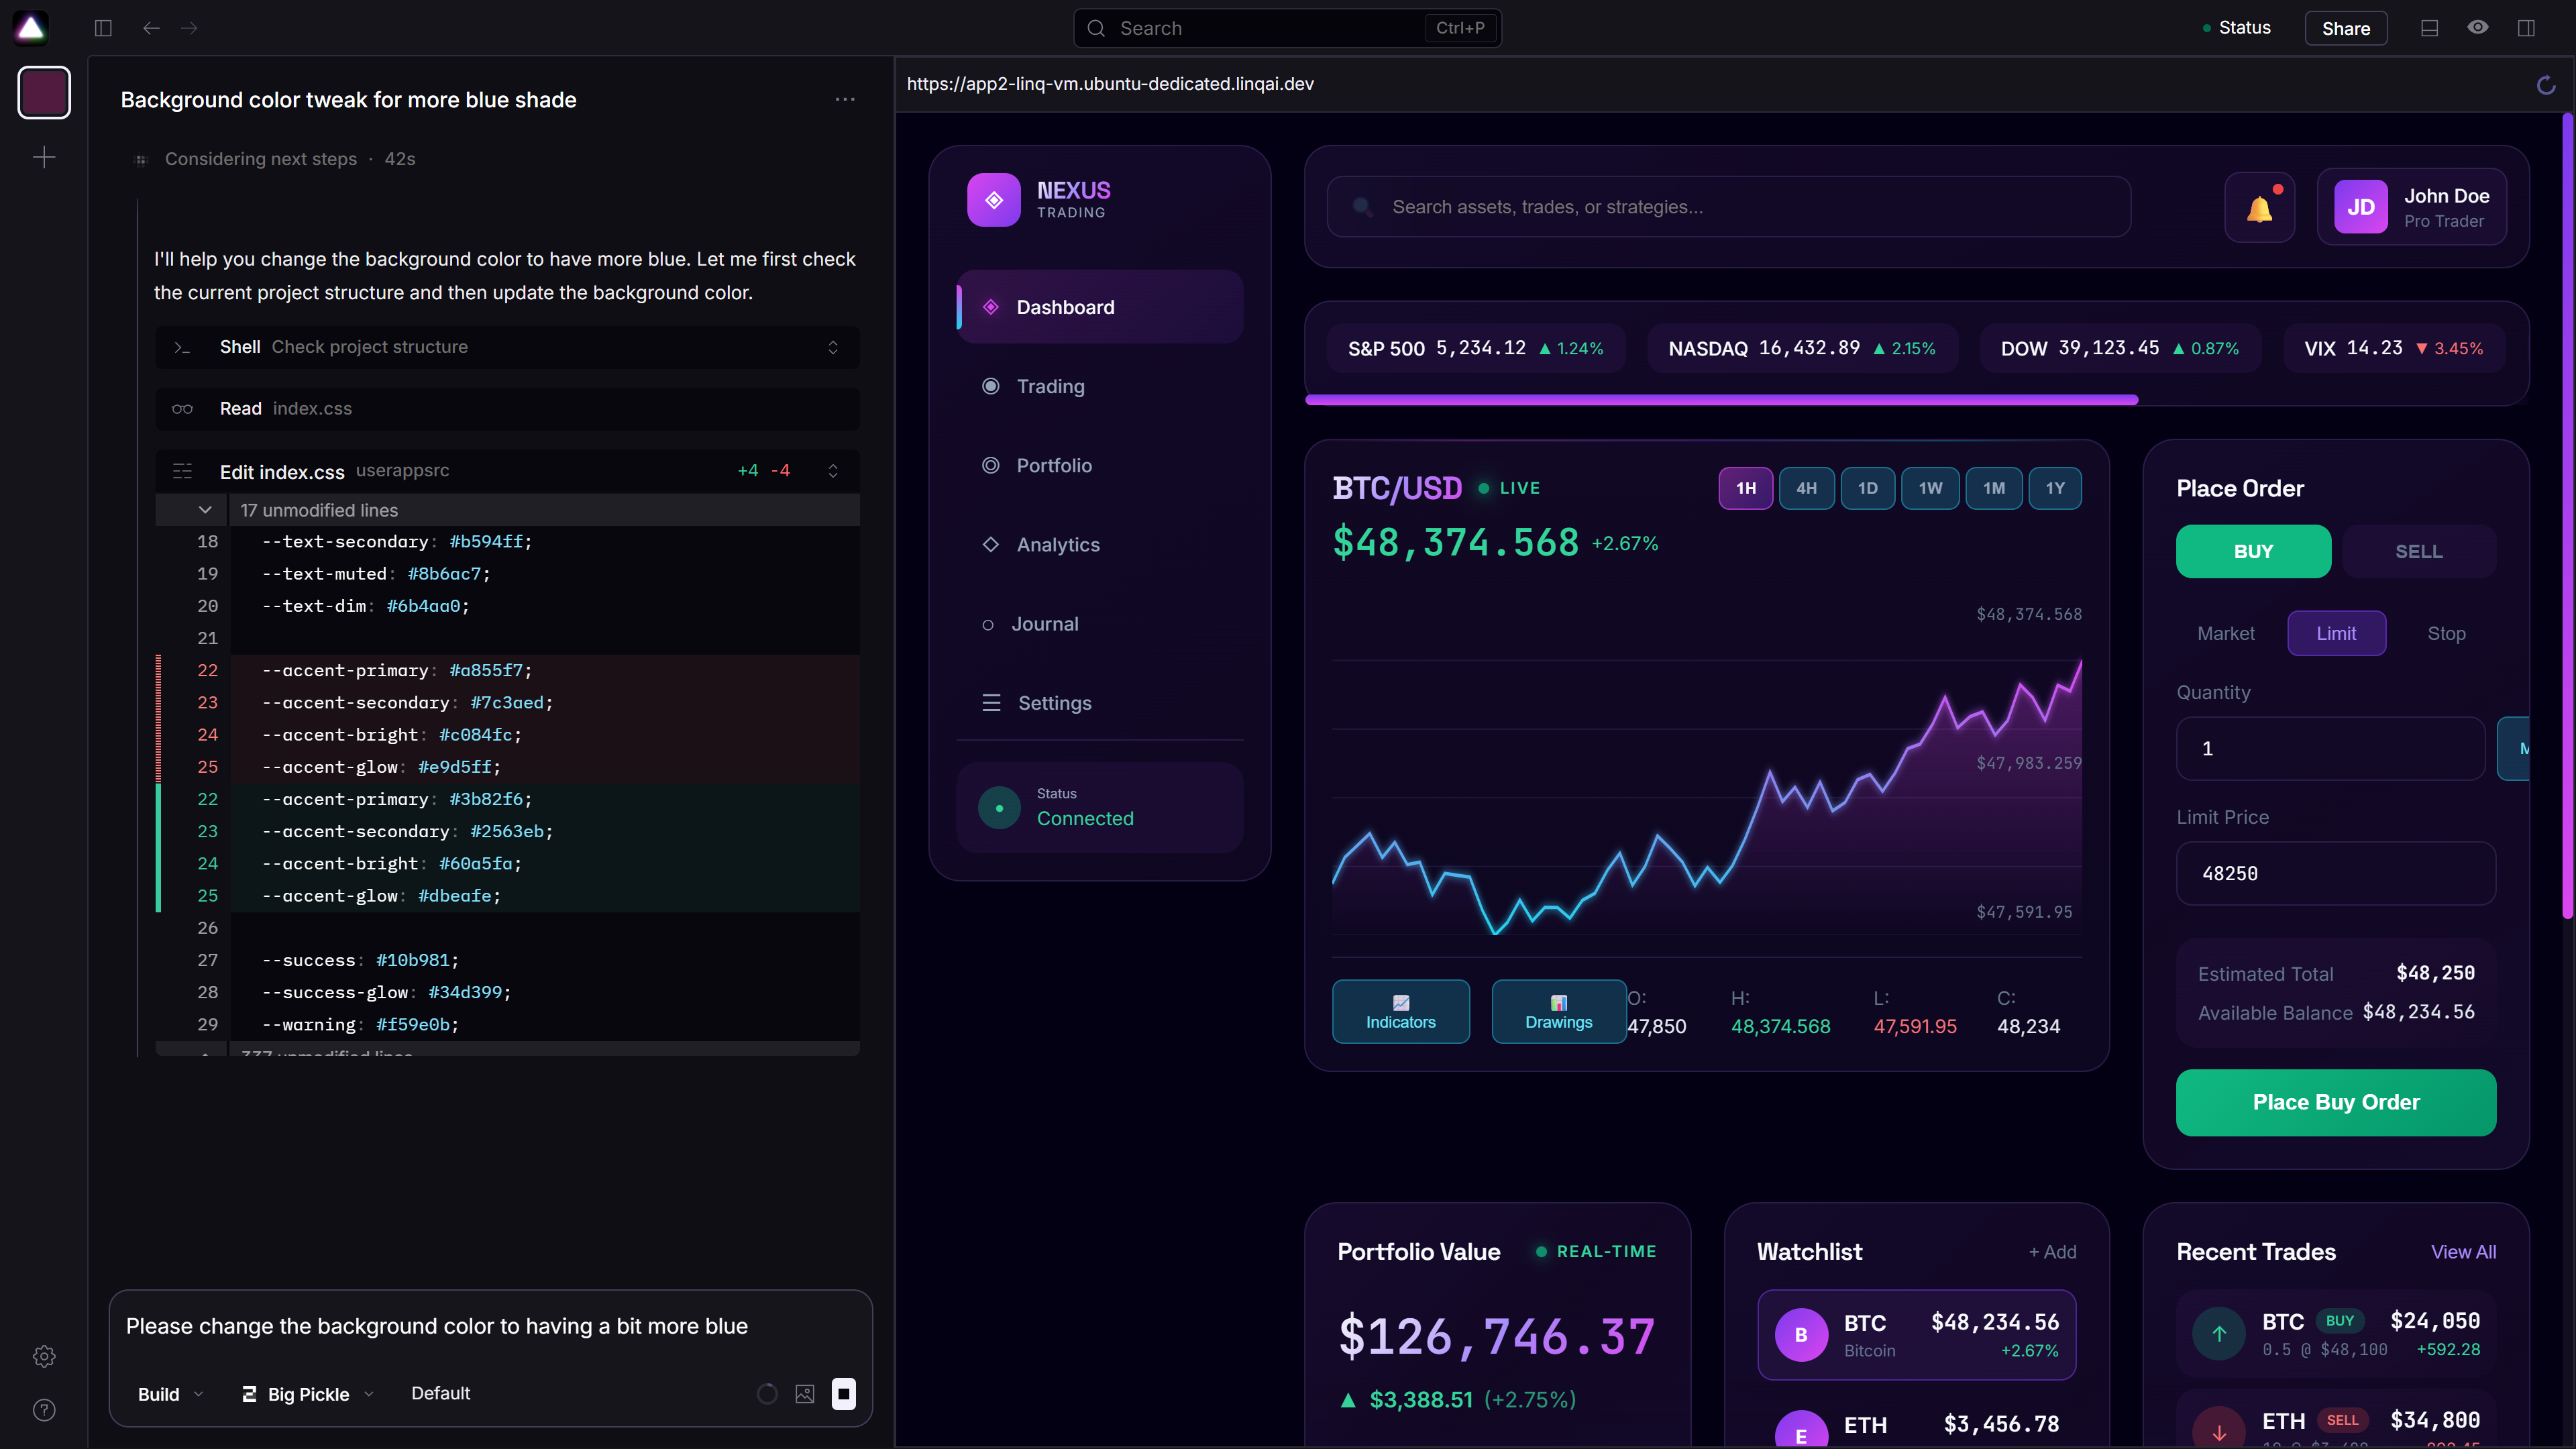Attach an image in the chat input
The image size is (2576, 1449).
coord(804,1393)
